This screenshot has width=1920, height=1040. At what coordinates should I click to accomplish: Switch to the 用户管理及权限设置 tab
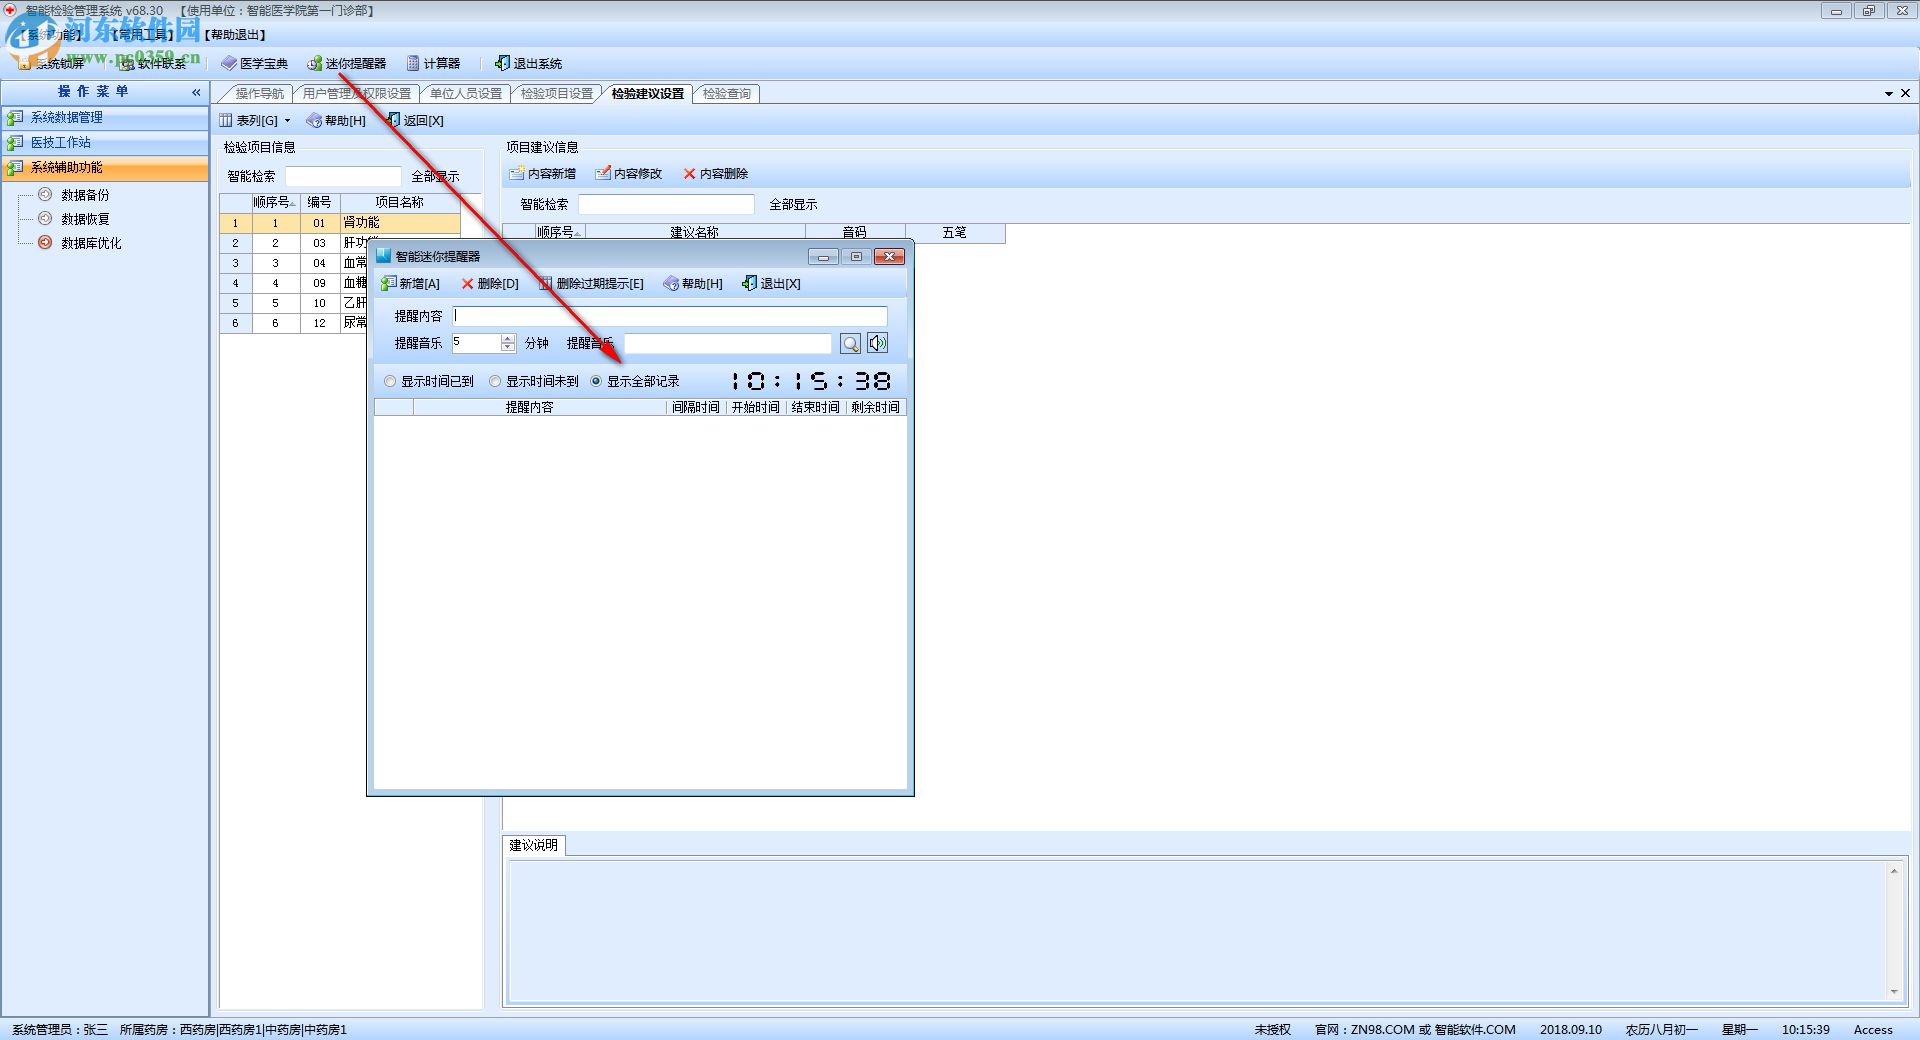[357, 94]
